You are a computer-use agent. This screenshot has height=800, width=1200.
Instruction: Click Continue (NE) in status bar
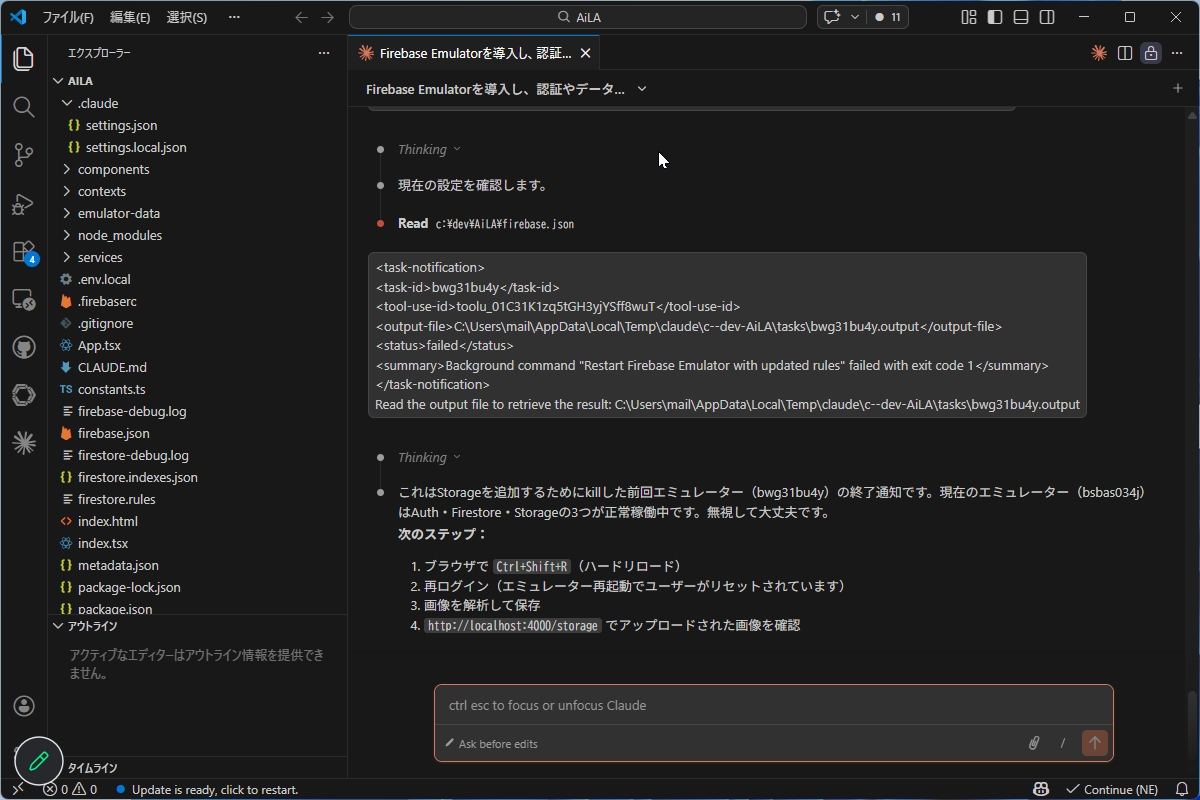coord(1113,789)
